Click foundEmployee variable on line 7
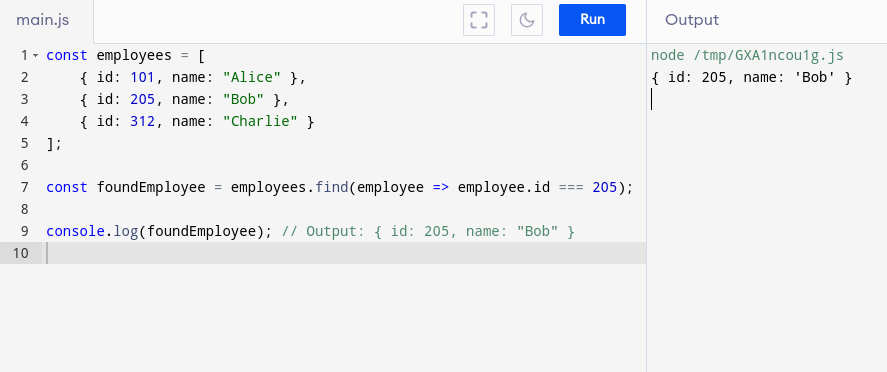The width and height of the screenshot is (887, 372). pos(151,188)
